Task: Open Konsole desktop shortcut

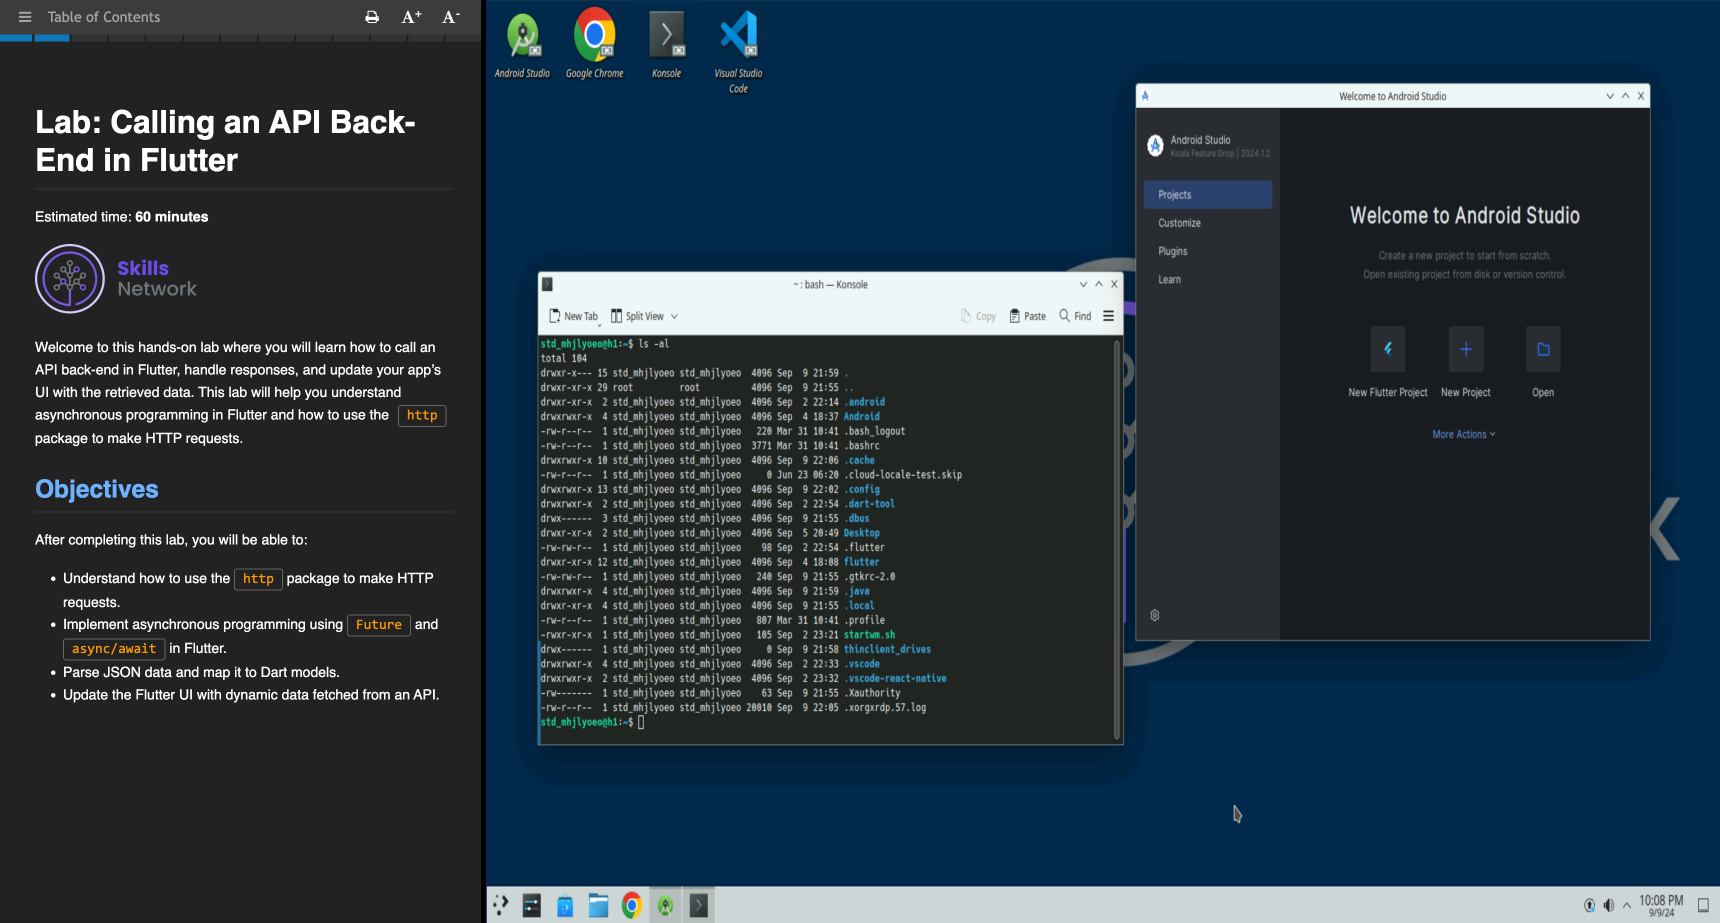Action: (x=667, y=44)
